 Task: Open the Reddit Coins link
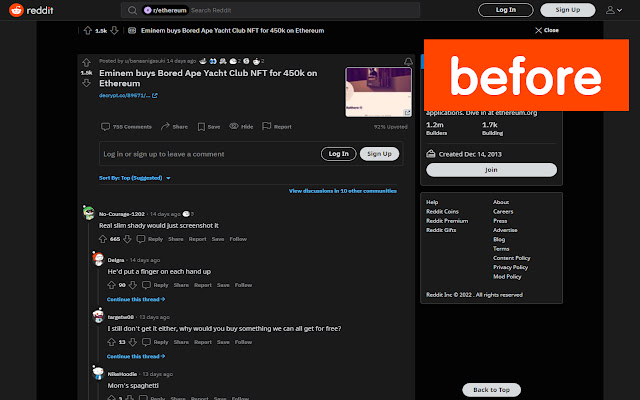click(442, 212)
